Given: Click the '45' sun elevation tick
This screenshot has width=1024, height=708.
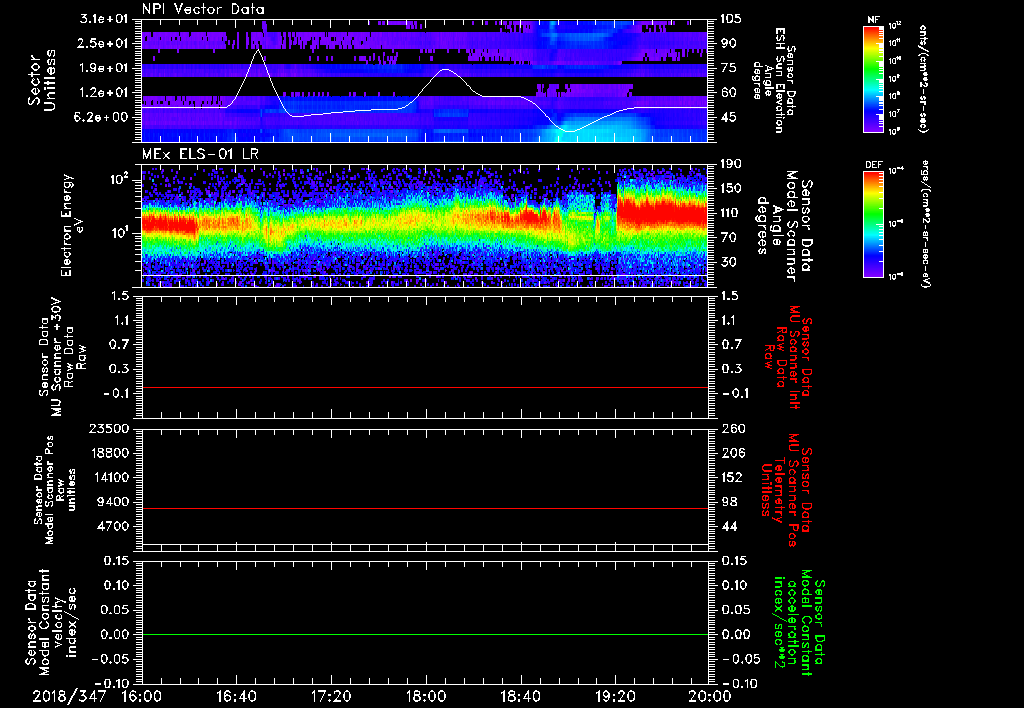Looking at the screenshot, I should coord(728,117).
